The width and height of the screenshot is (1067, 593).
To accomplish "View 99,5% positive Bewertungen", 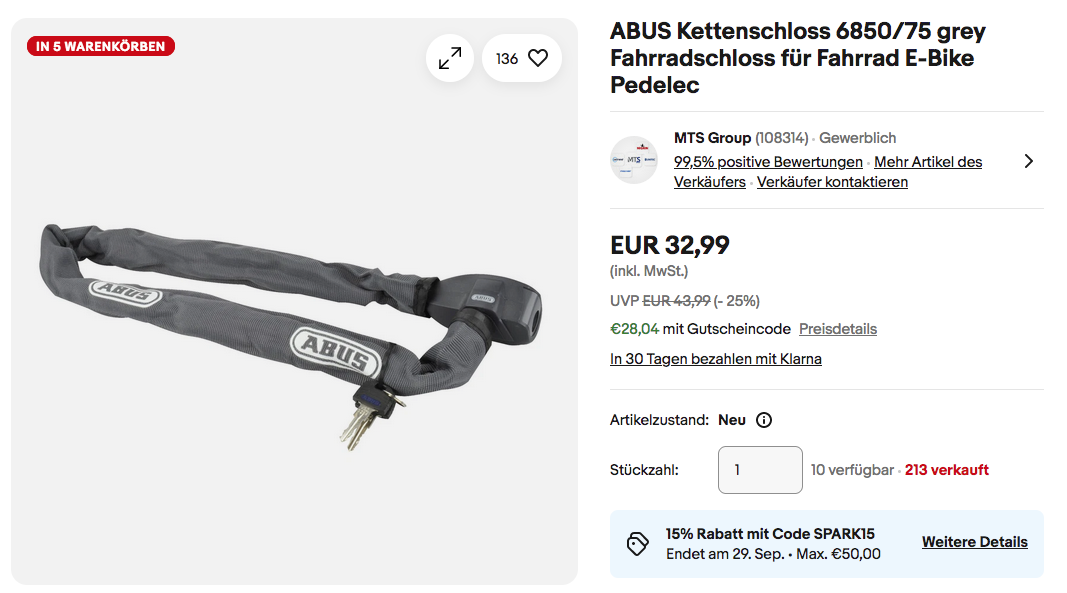I will (x=768, y=162).
